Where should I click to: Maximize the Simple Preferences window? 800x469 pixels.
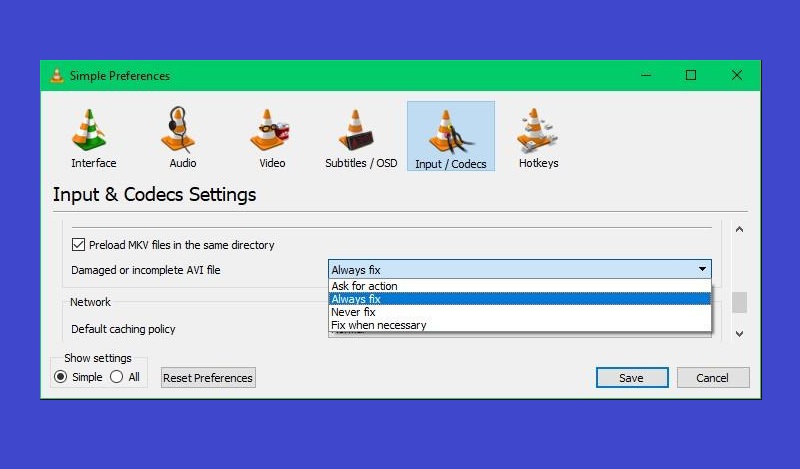(691, 76)
